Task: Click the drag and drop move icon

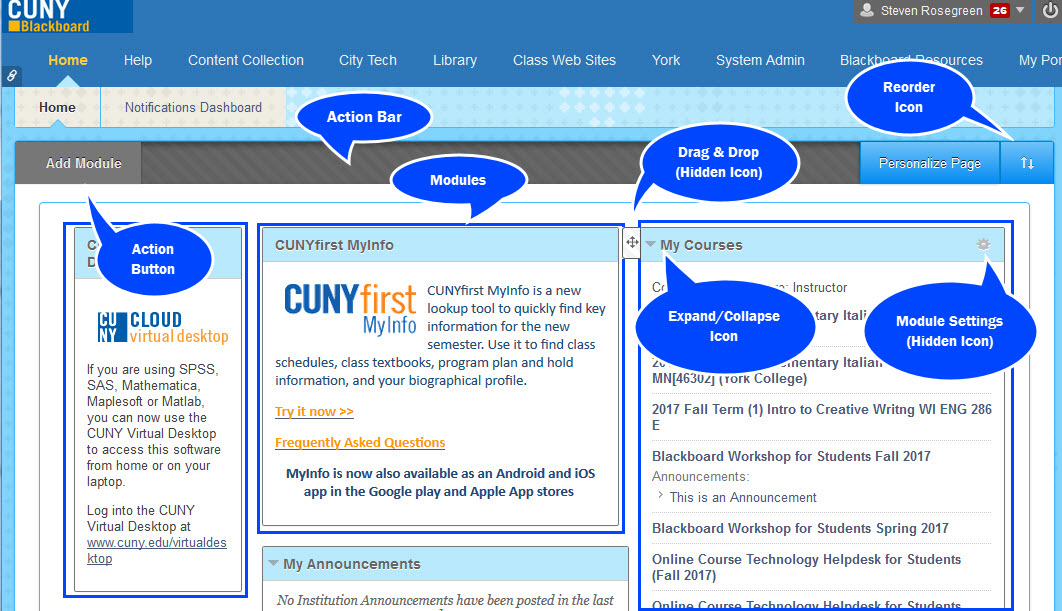Action: (631, 242)
